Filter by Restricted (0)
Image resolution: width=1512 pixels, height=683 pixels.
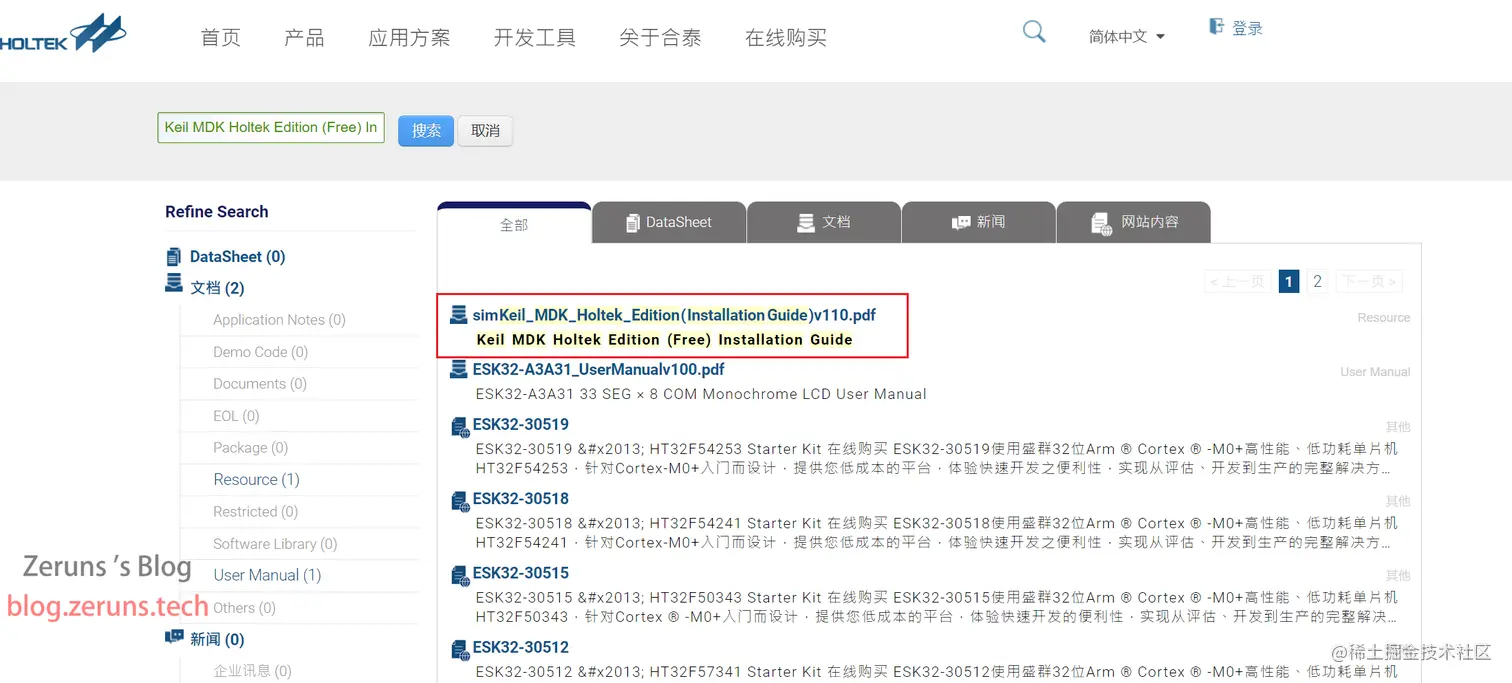tap(255, 512)
